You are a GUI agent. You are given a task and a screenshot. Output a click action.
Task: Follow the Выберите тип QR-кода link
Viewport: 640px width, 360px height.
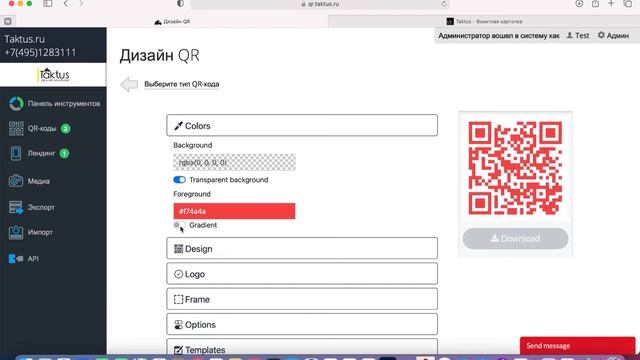182,84
